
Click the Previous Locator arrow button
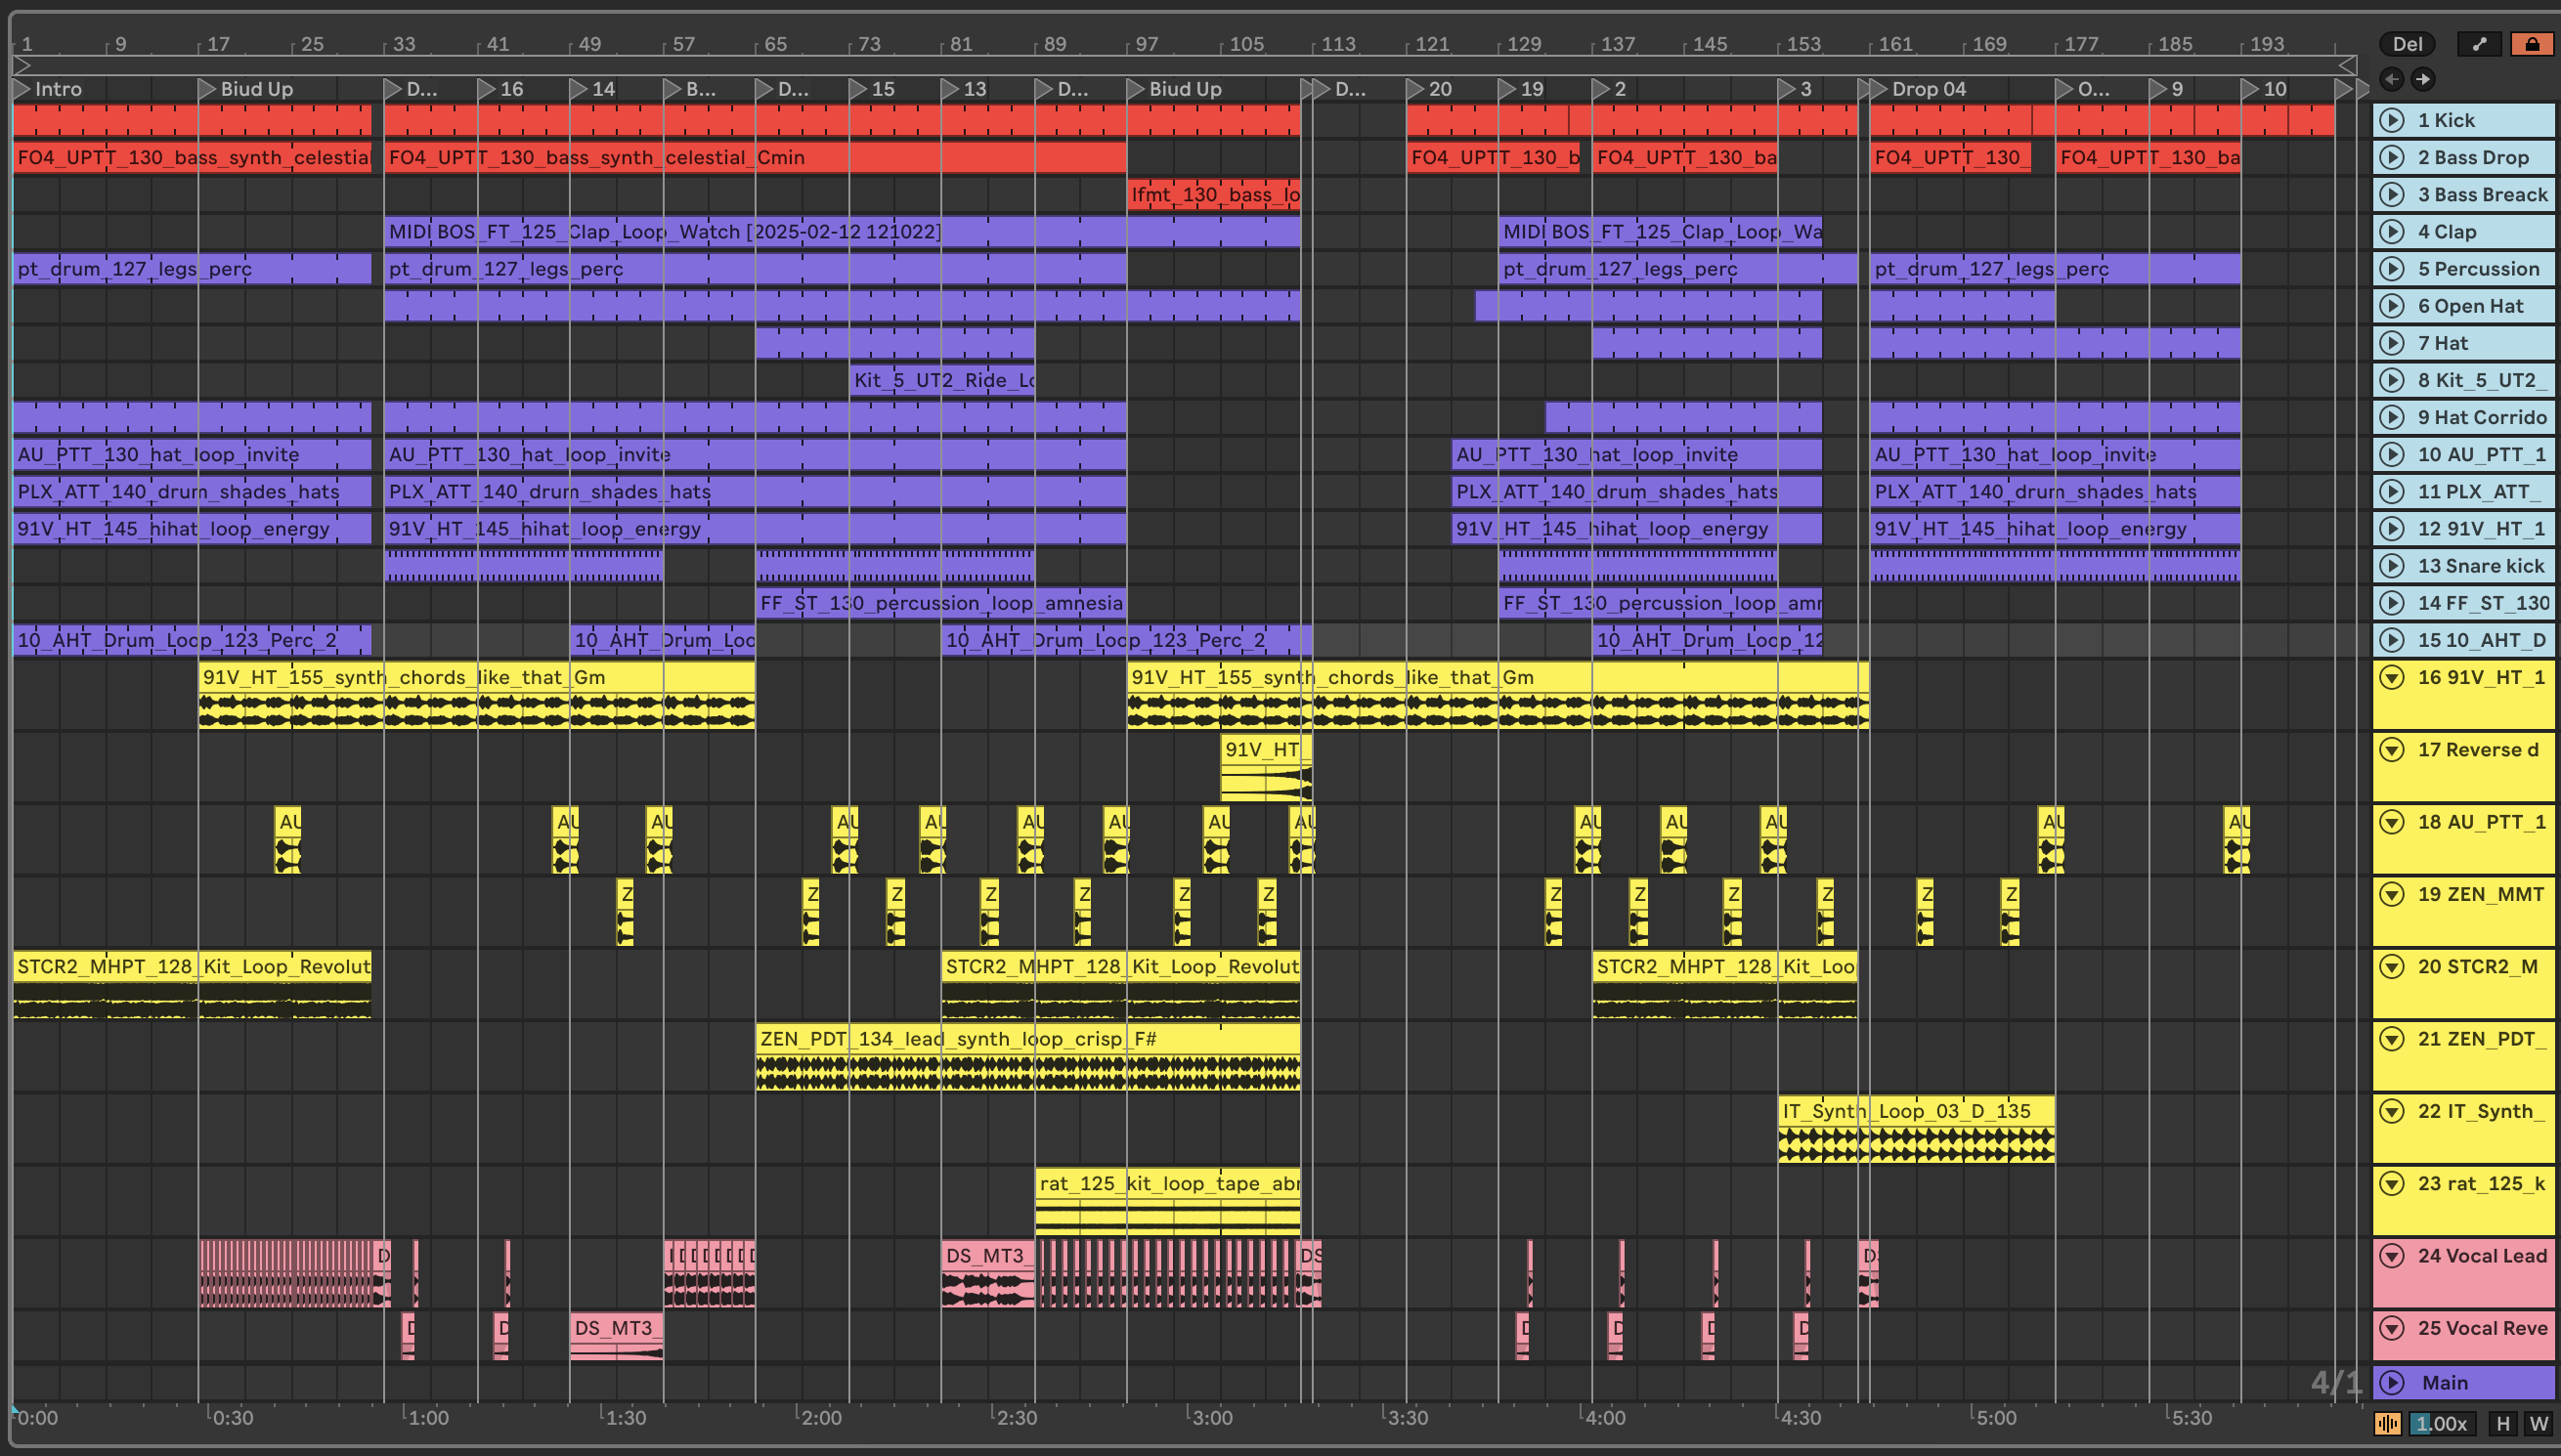[2392, 79]
